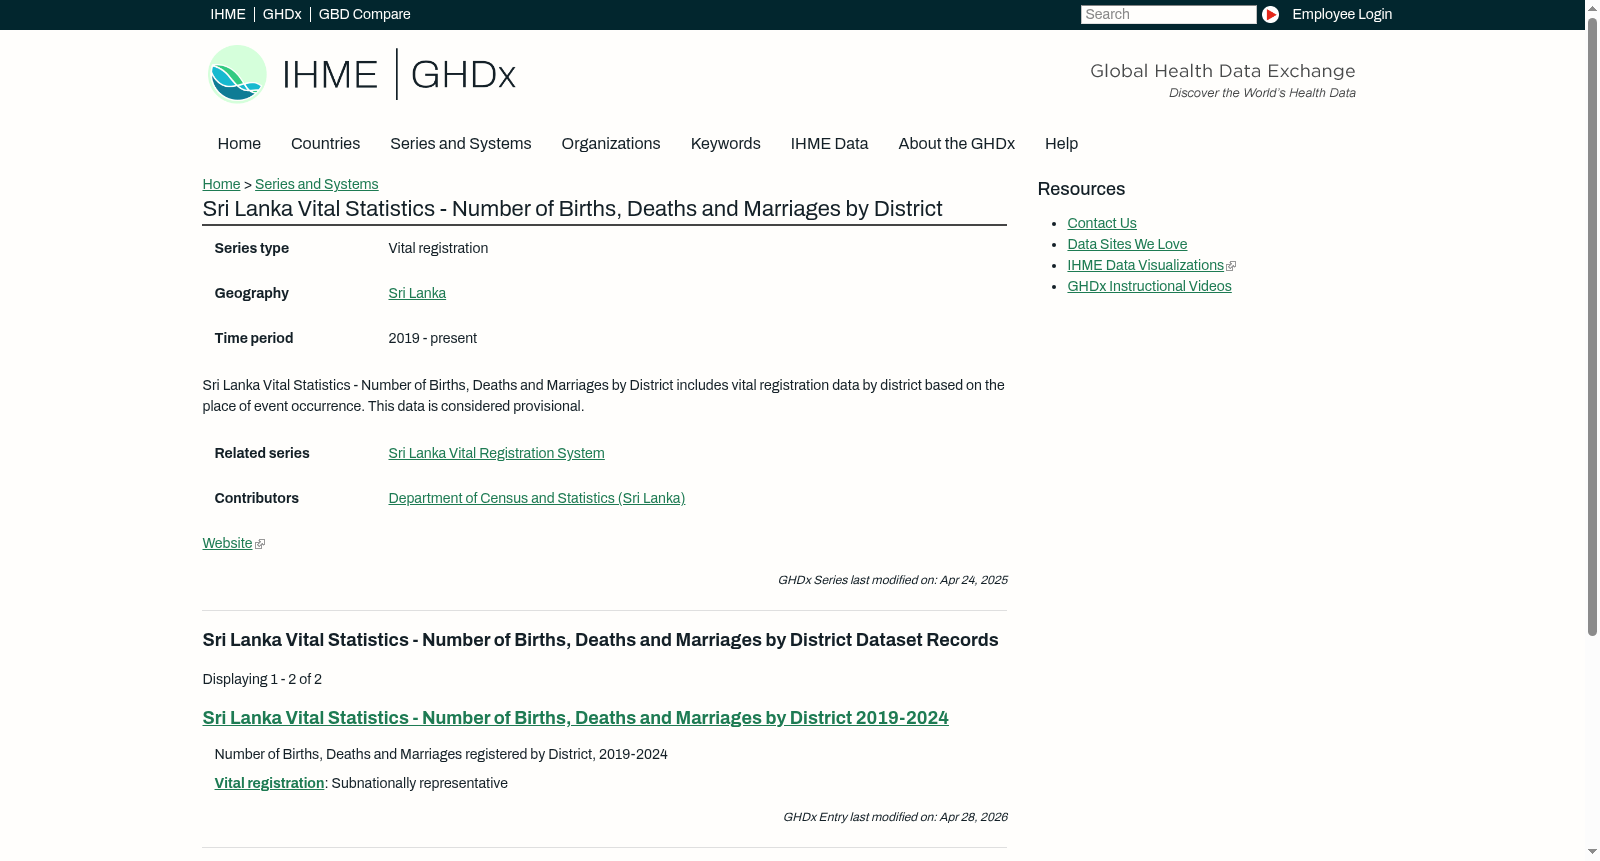This screenshot has width=1600, height=861.
Task: Click the scrollbar up arrow
Action: coord(1592,8)
